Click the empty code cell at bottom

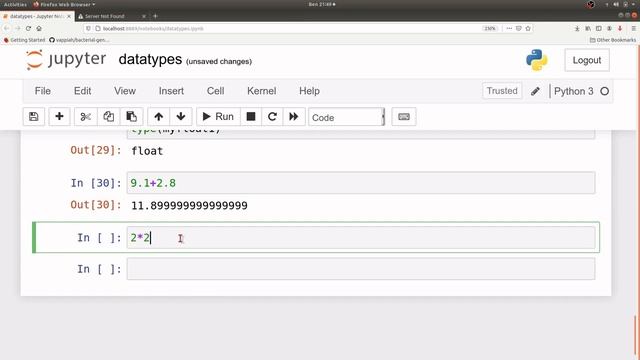coord(361,269)
